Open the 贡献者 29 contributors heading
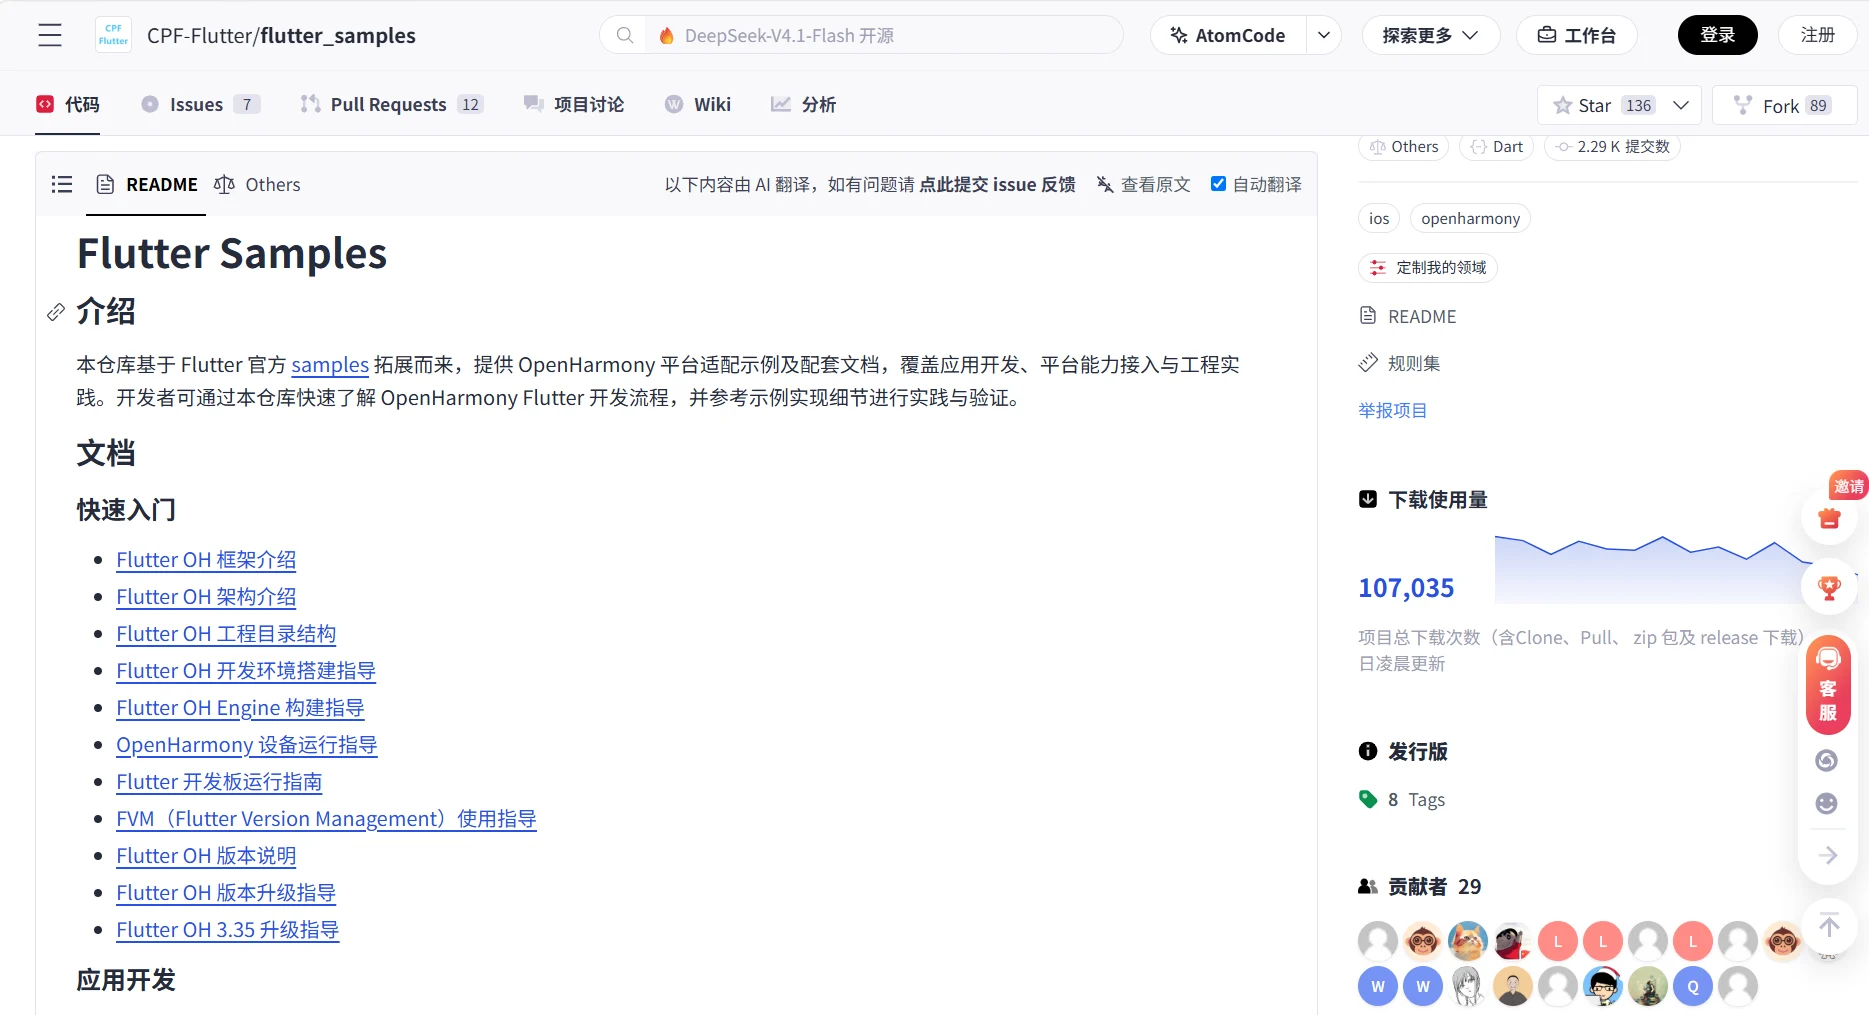 (x=1420, y=886)
